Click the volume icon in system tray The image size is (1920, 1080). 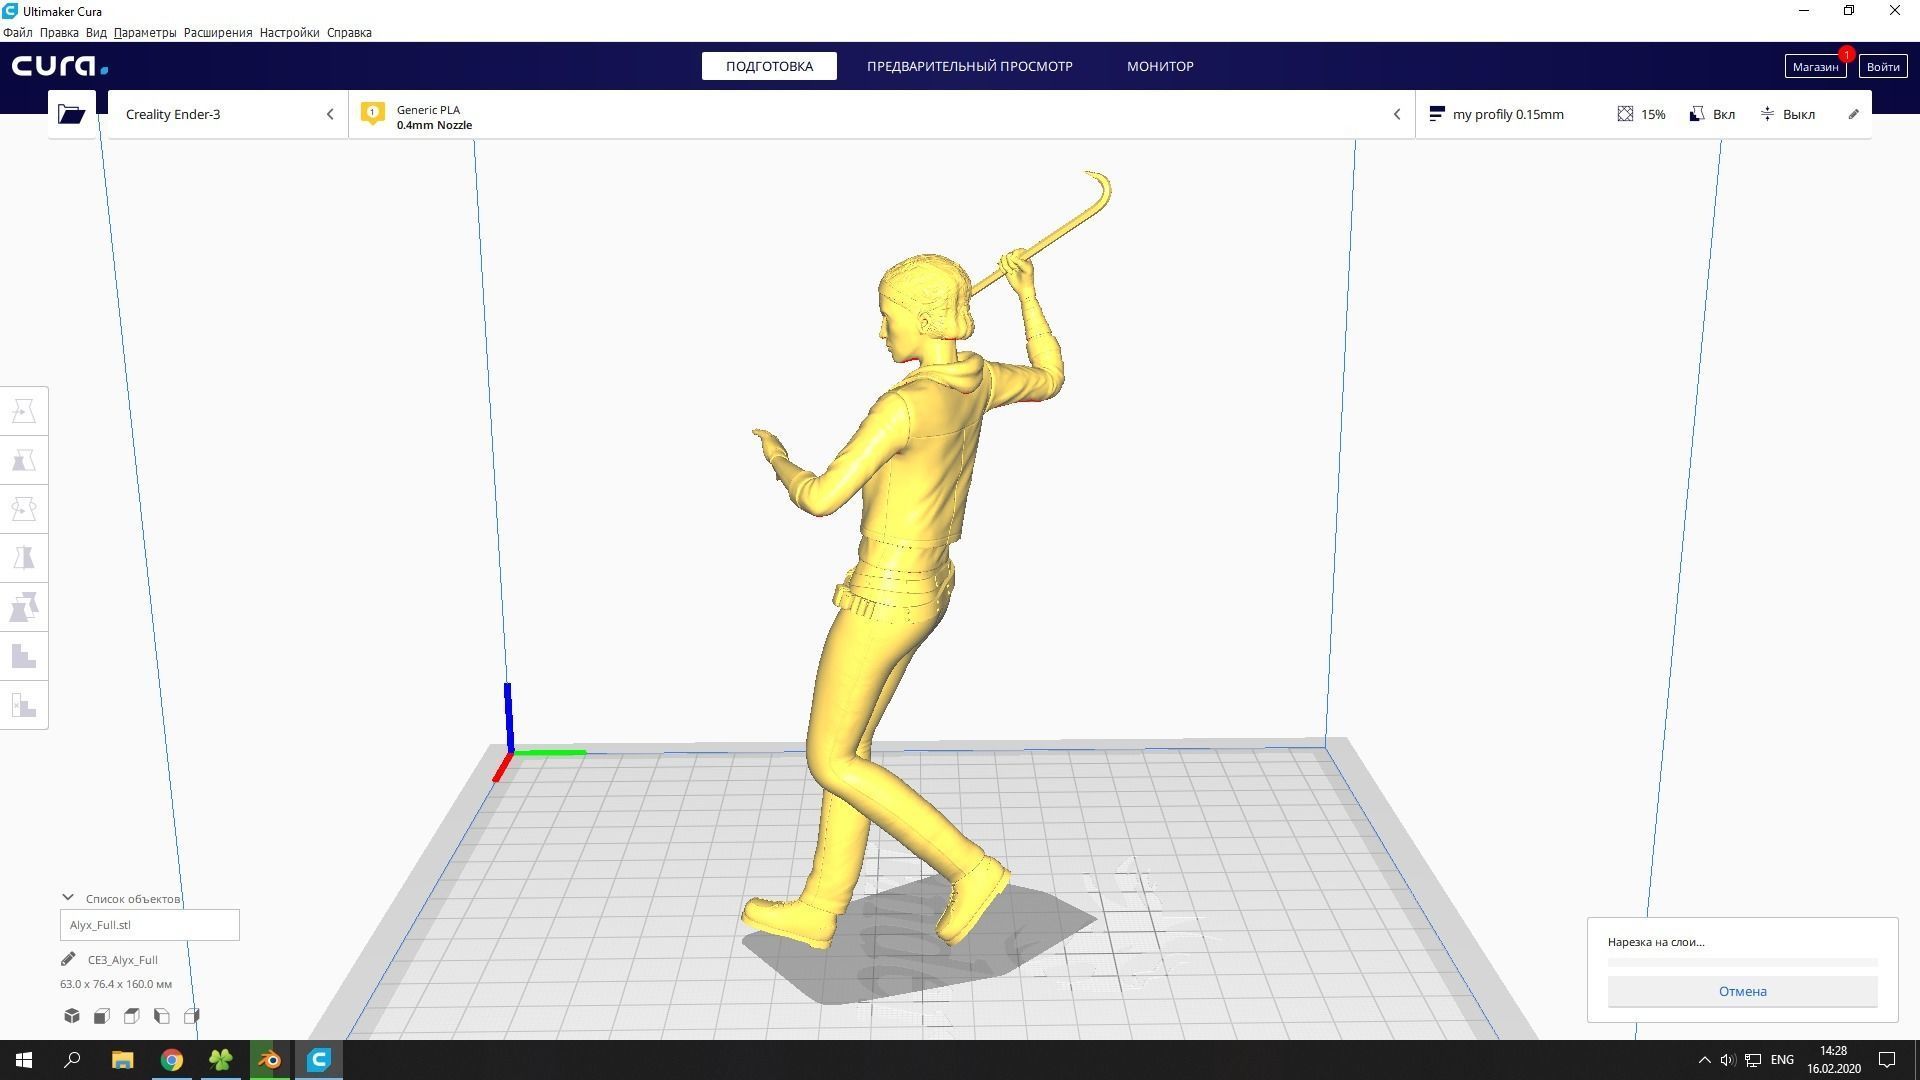tap(1728, 1060)
